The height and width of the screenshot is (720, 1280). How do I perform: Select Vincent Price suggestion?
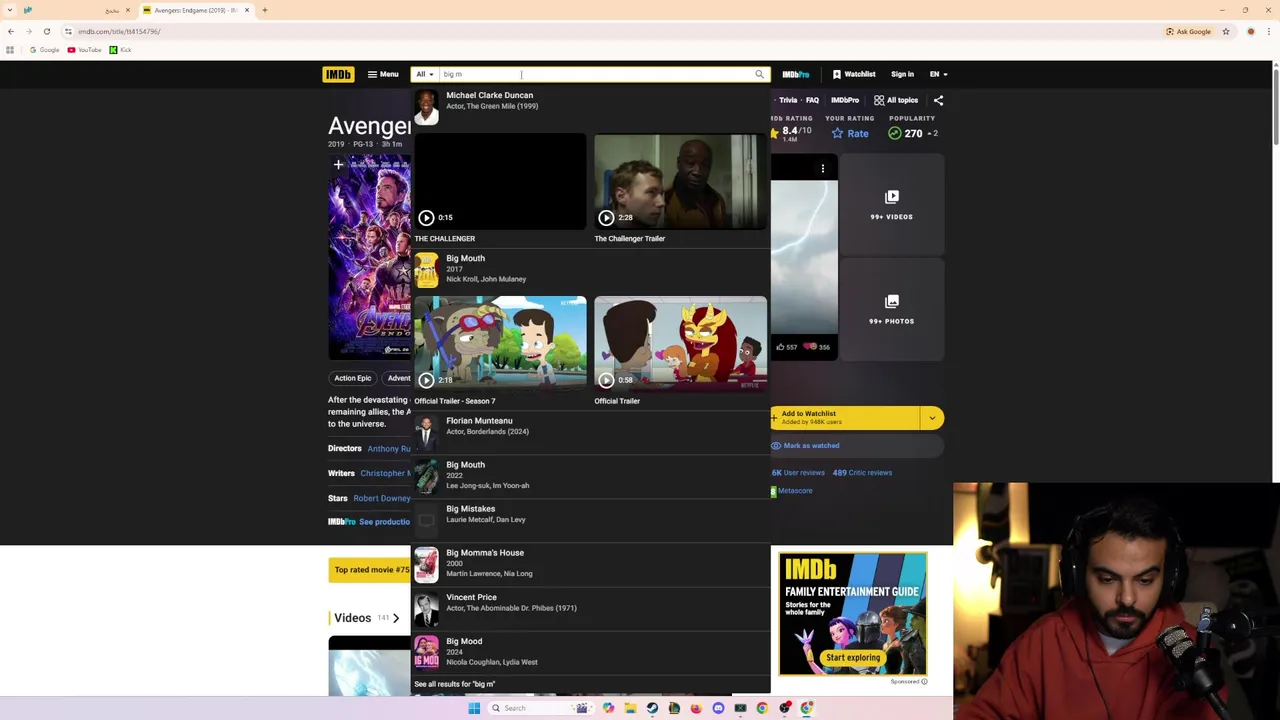[x=590, y=607]
